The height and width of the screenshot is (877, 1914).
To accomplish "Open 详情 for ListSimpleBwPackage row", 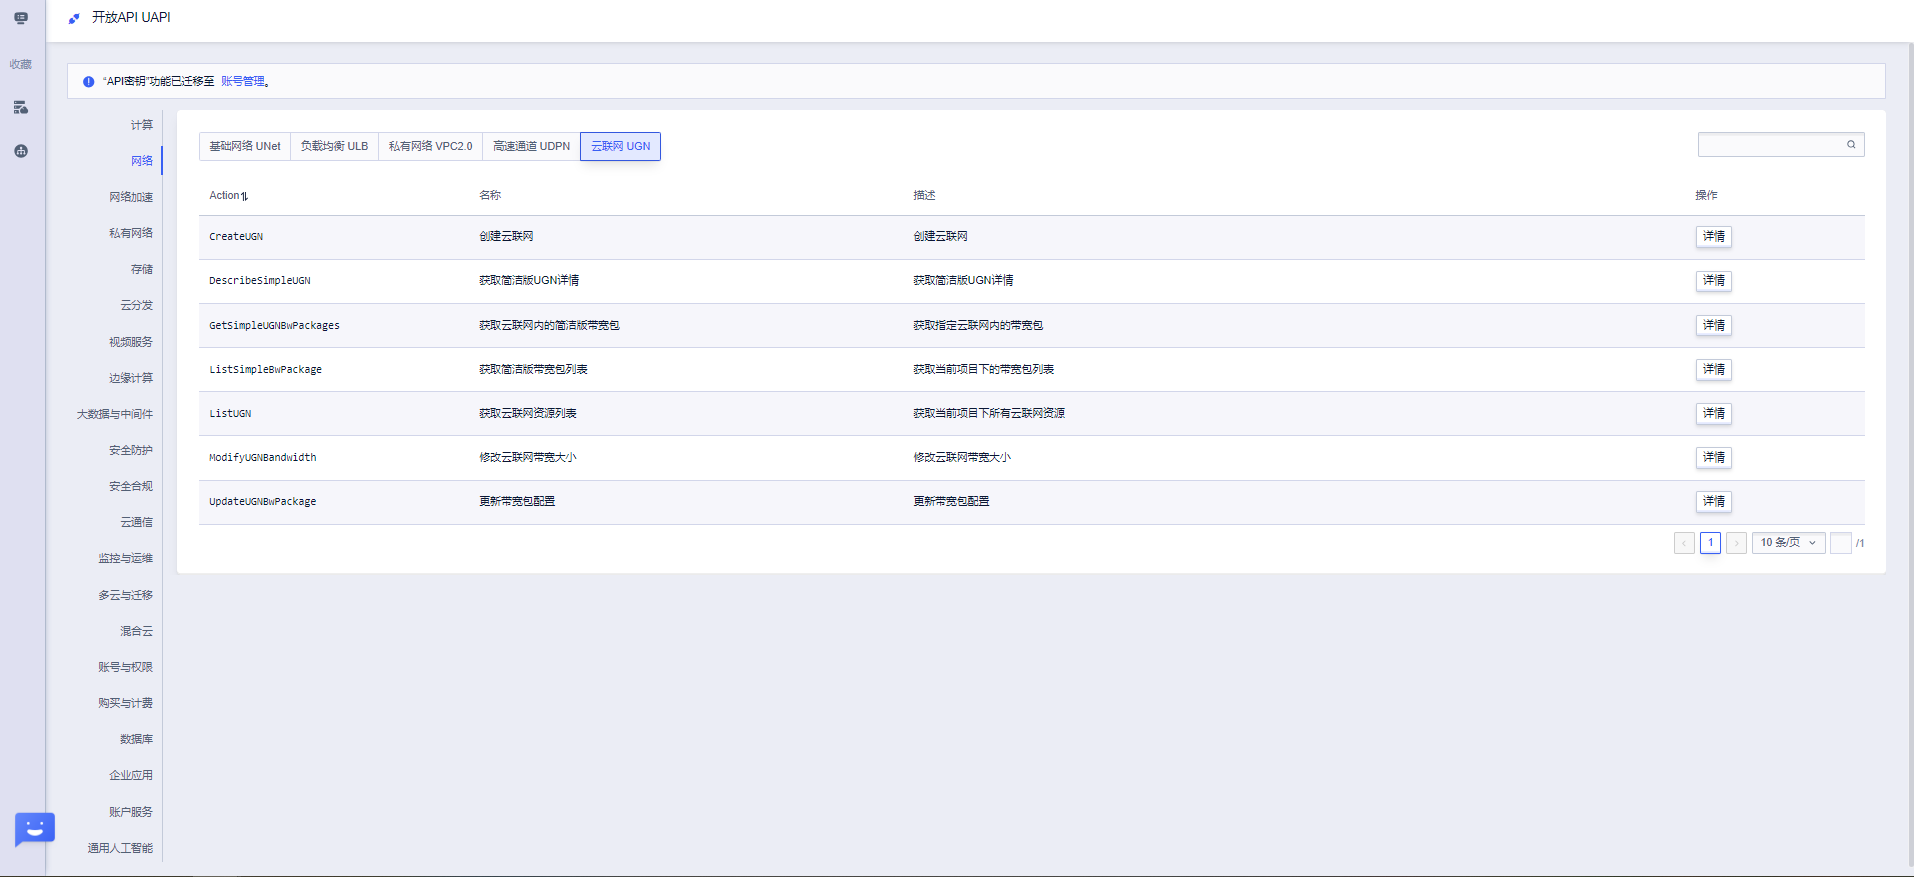I will pos(1713,369).
